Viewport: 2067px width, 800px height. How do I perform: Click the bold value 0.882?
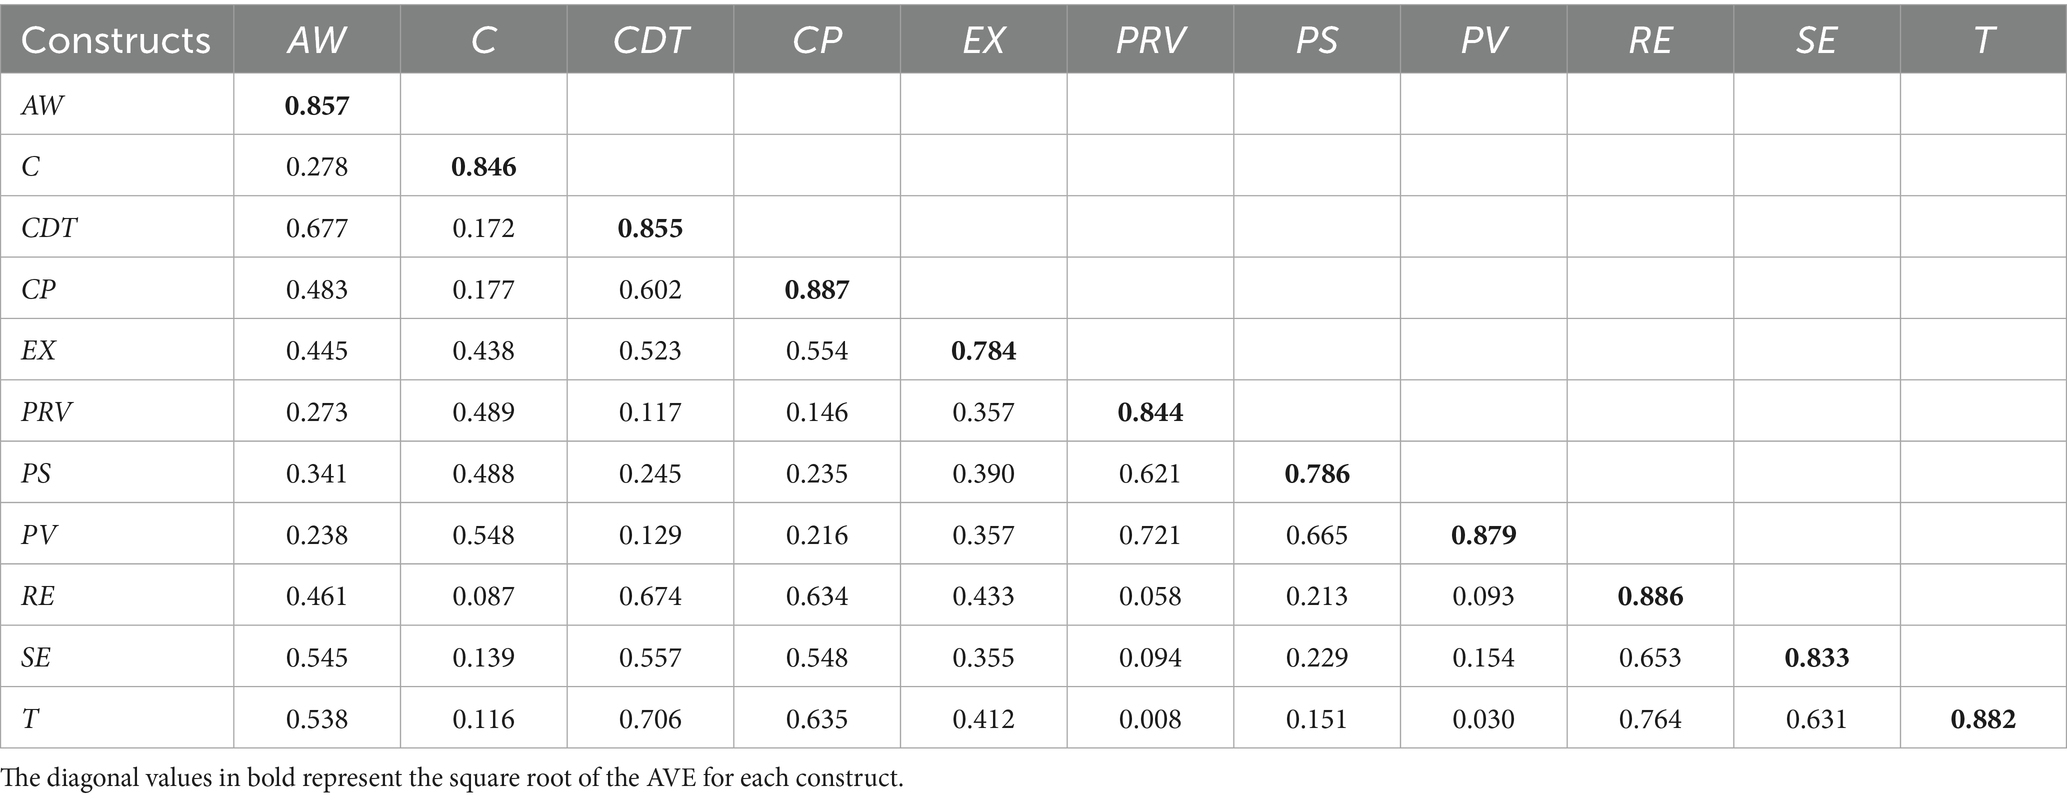pos(1983,719)
